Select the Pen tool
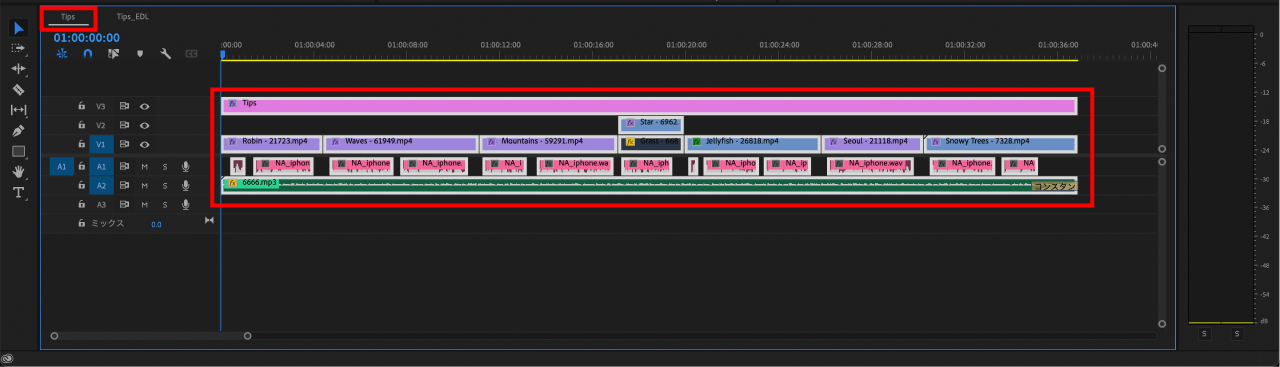 (x=18, y=131)
